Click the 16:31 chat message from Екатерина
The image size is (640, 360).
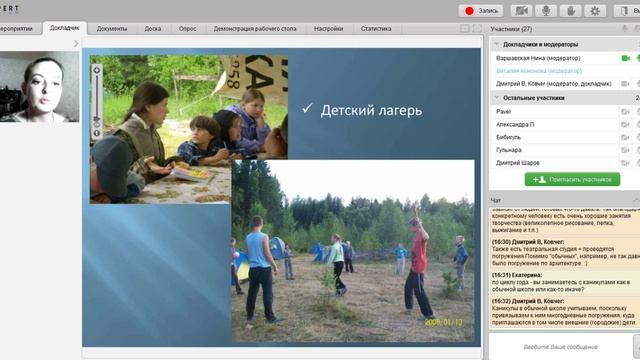(564, 282)
